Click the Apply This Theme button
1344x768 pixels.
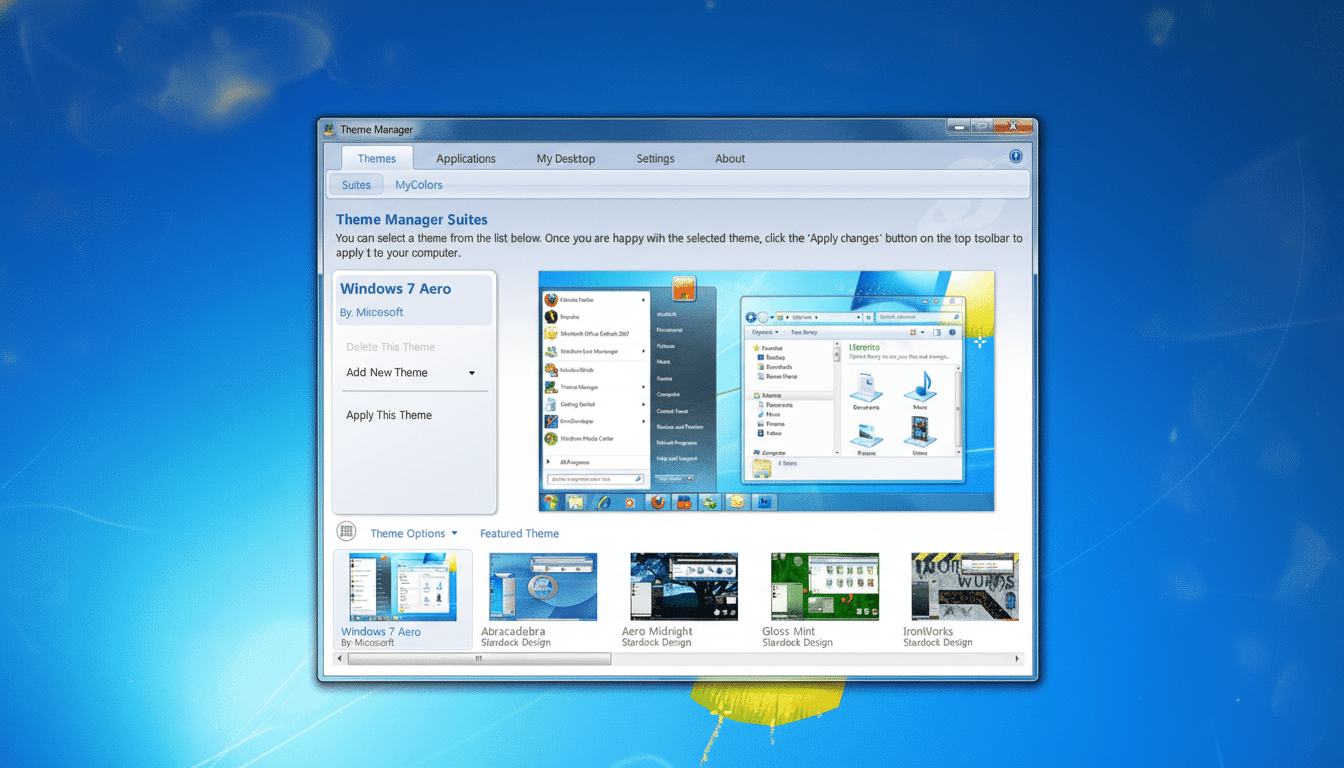(x=389, y=414)
